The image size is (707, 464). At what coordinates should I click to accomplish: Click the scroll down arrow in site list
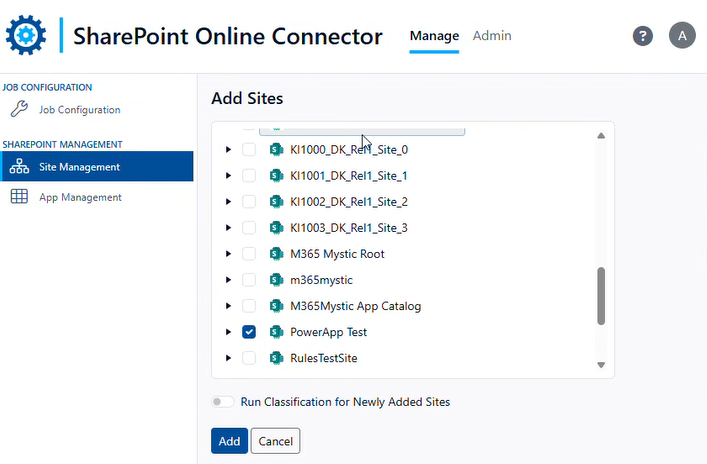point(601,365)
